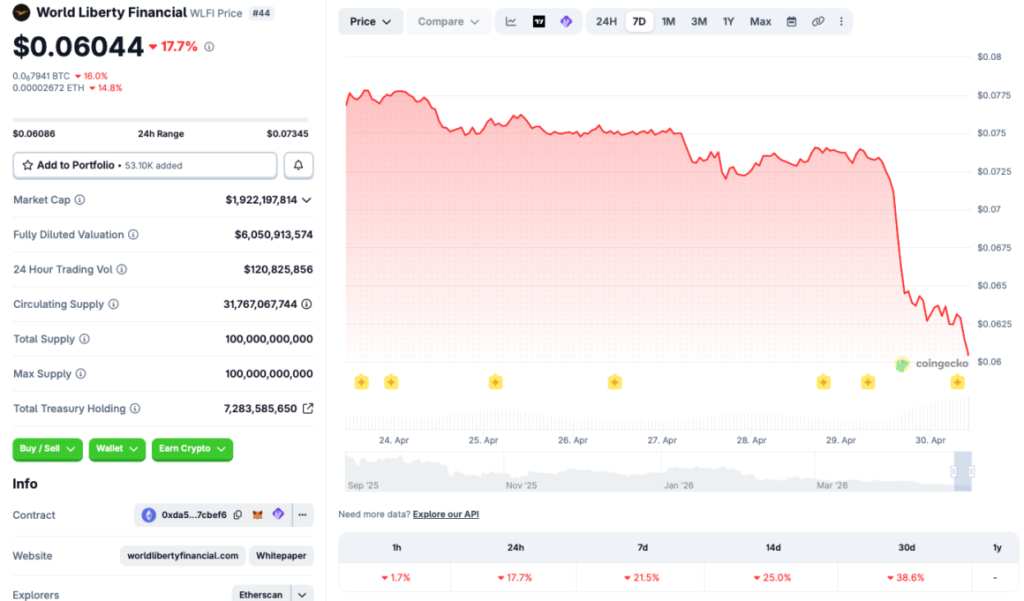Copy the chart link via chain icon
Image resolution: width=1024 pixels, height=601 pixels.
pyautogui.click(x=817, y=22)
